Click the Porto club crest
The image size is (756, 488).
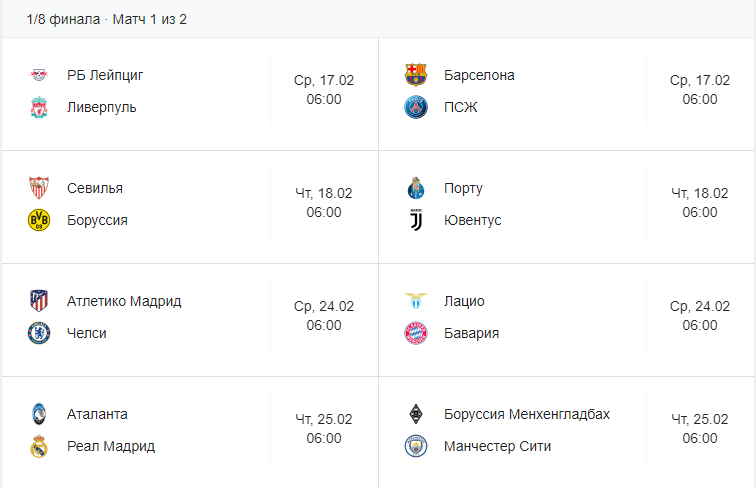coord(416,188)
